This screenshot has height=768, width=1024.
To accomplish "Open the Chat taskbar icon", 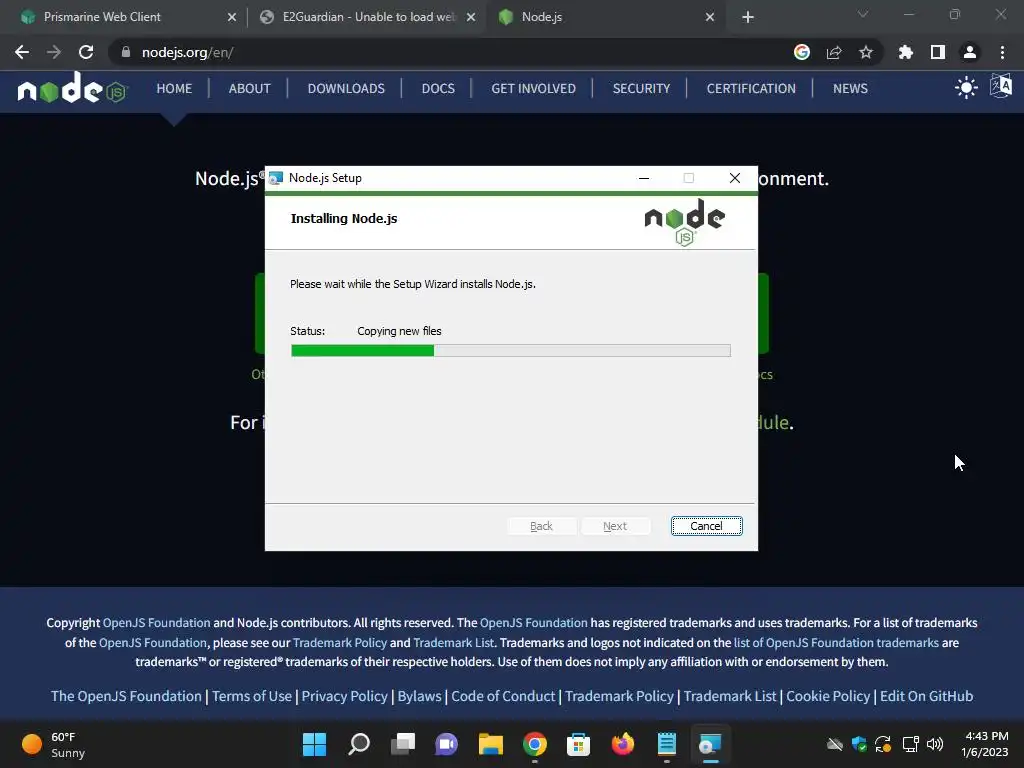I will (447, 744).
